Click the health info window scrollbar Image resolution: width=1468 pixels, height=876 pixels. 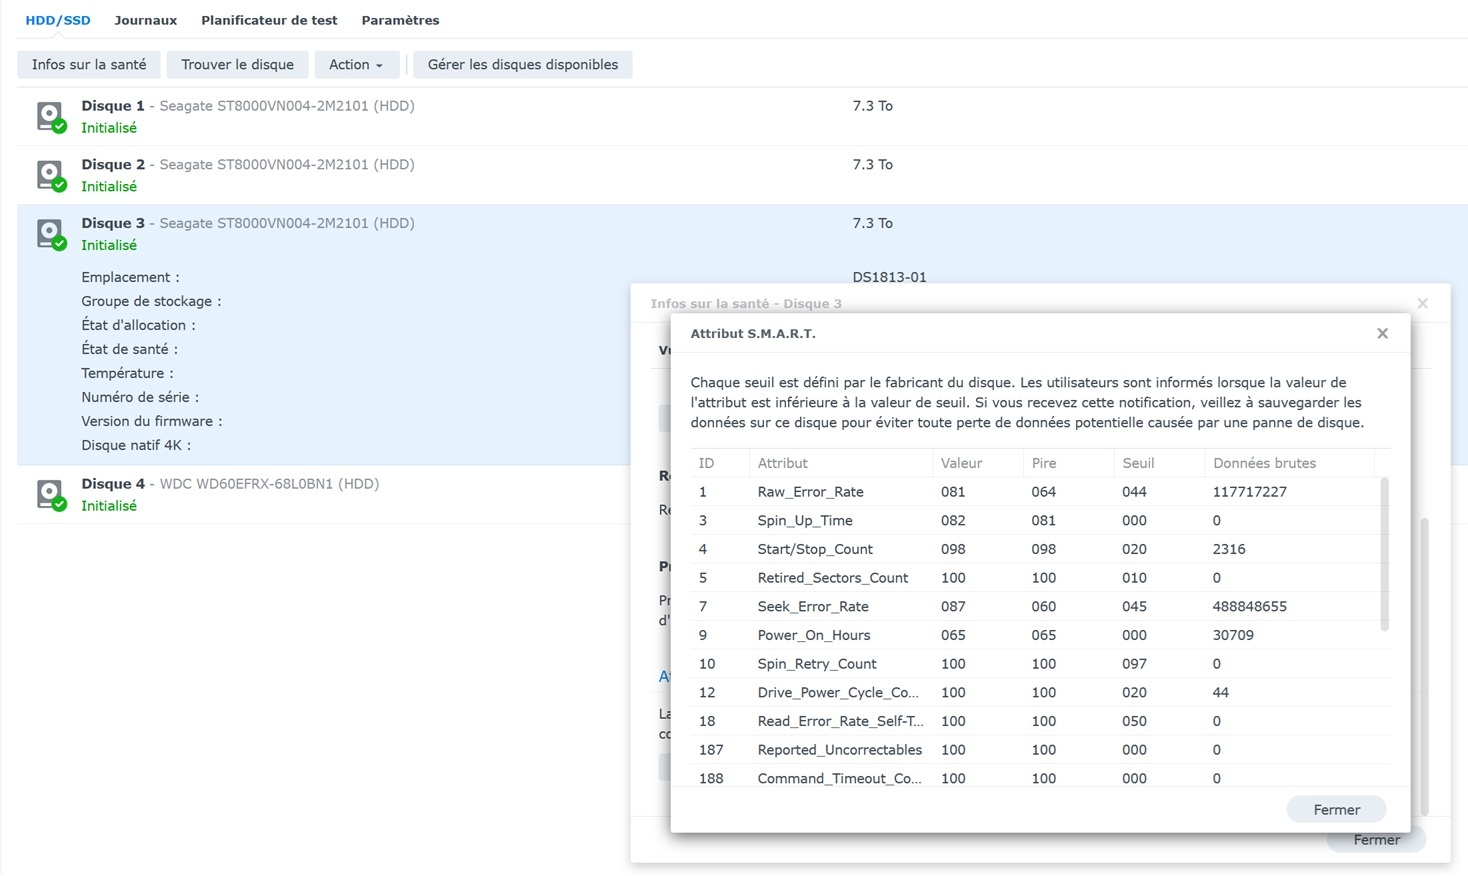click(x=1424, y=665)
